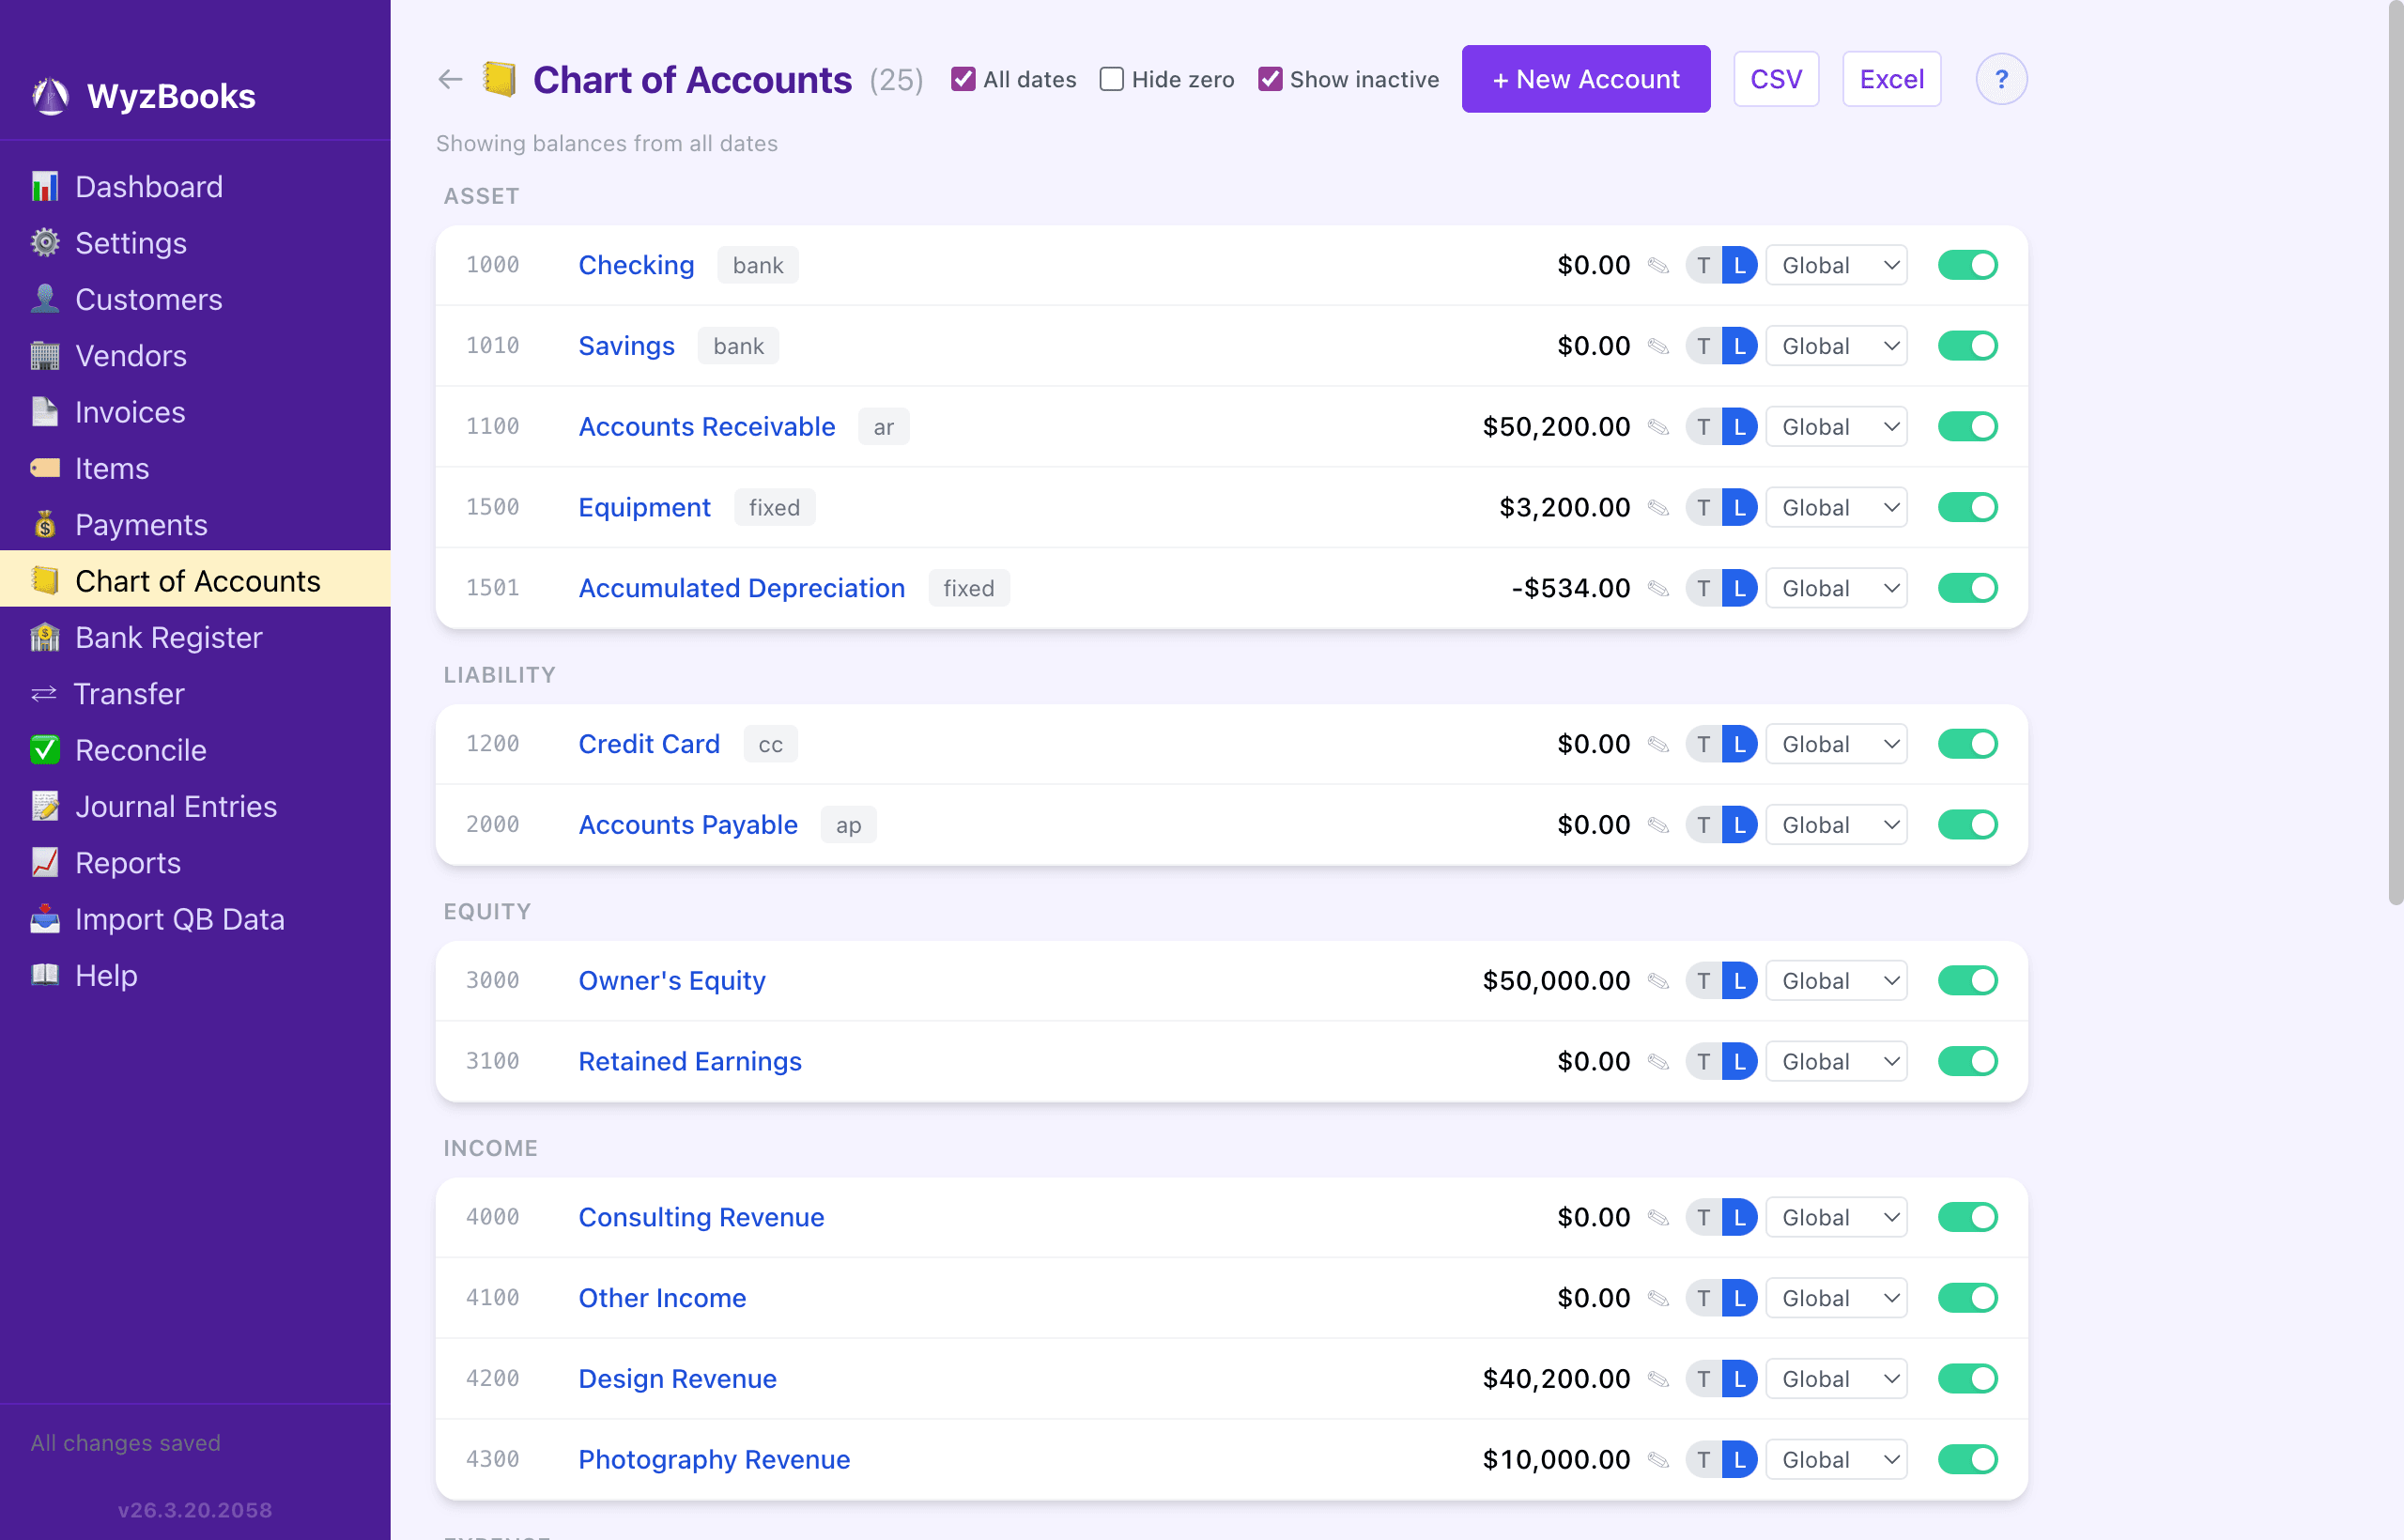The width and height of the screenshot is (2404, 1540).
Task: Open the Reconcile tool
Action: (x=141, y=750)
